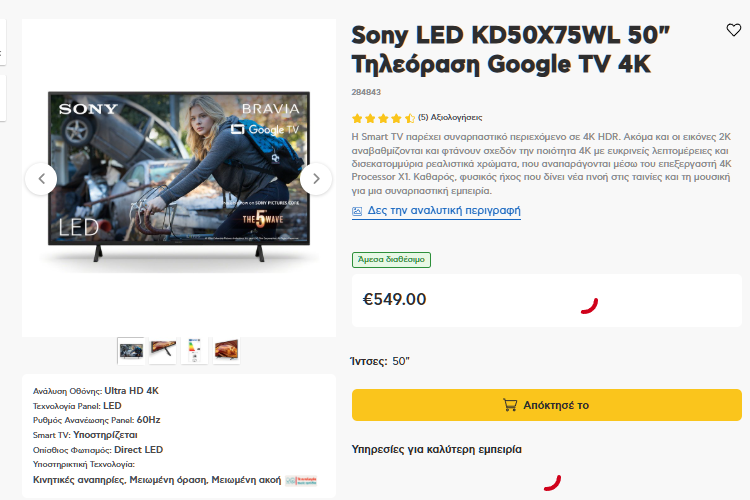Open the (5) Αξιολογήσεις reviews link

[x=450, y=117]
